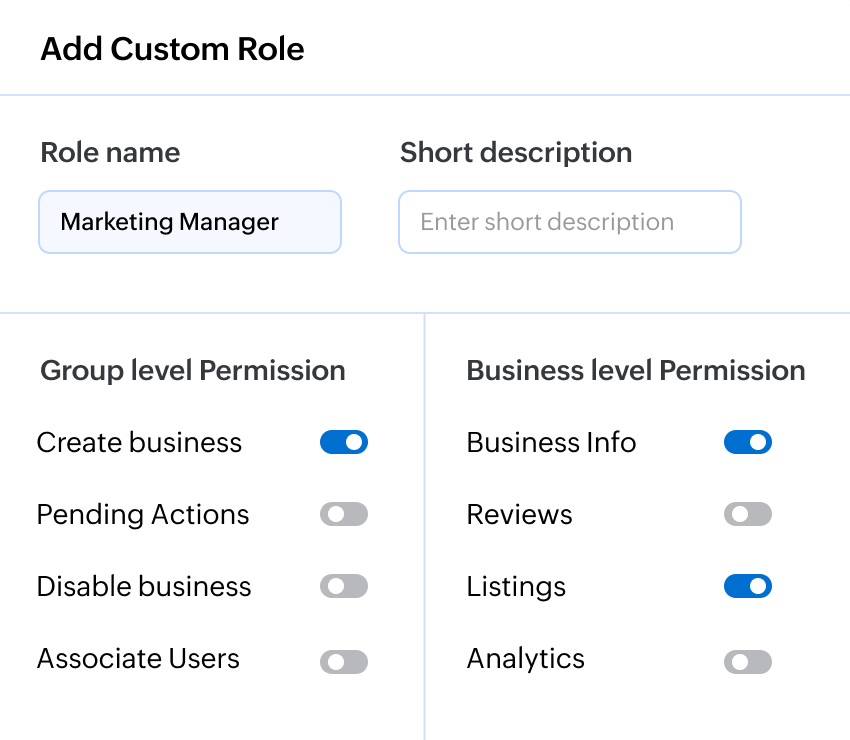The image size is (850, 740).
Task: Click the Pending Actions label text
Action: (143, 514)
